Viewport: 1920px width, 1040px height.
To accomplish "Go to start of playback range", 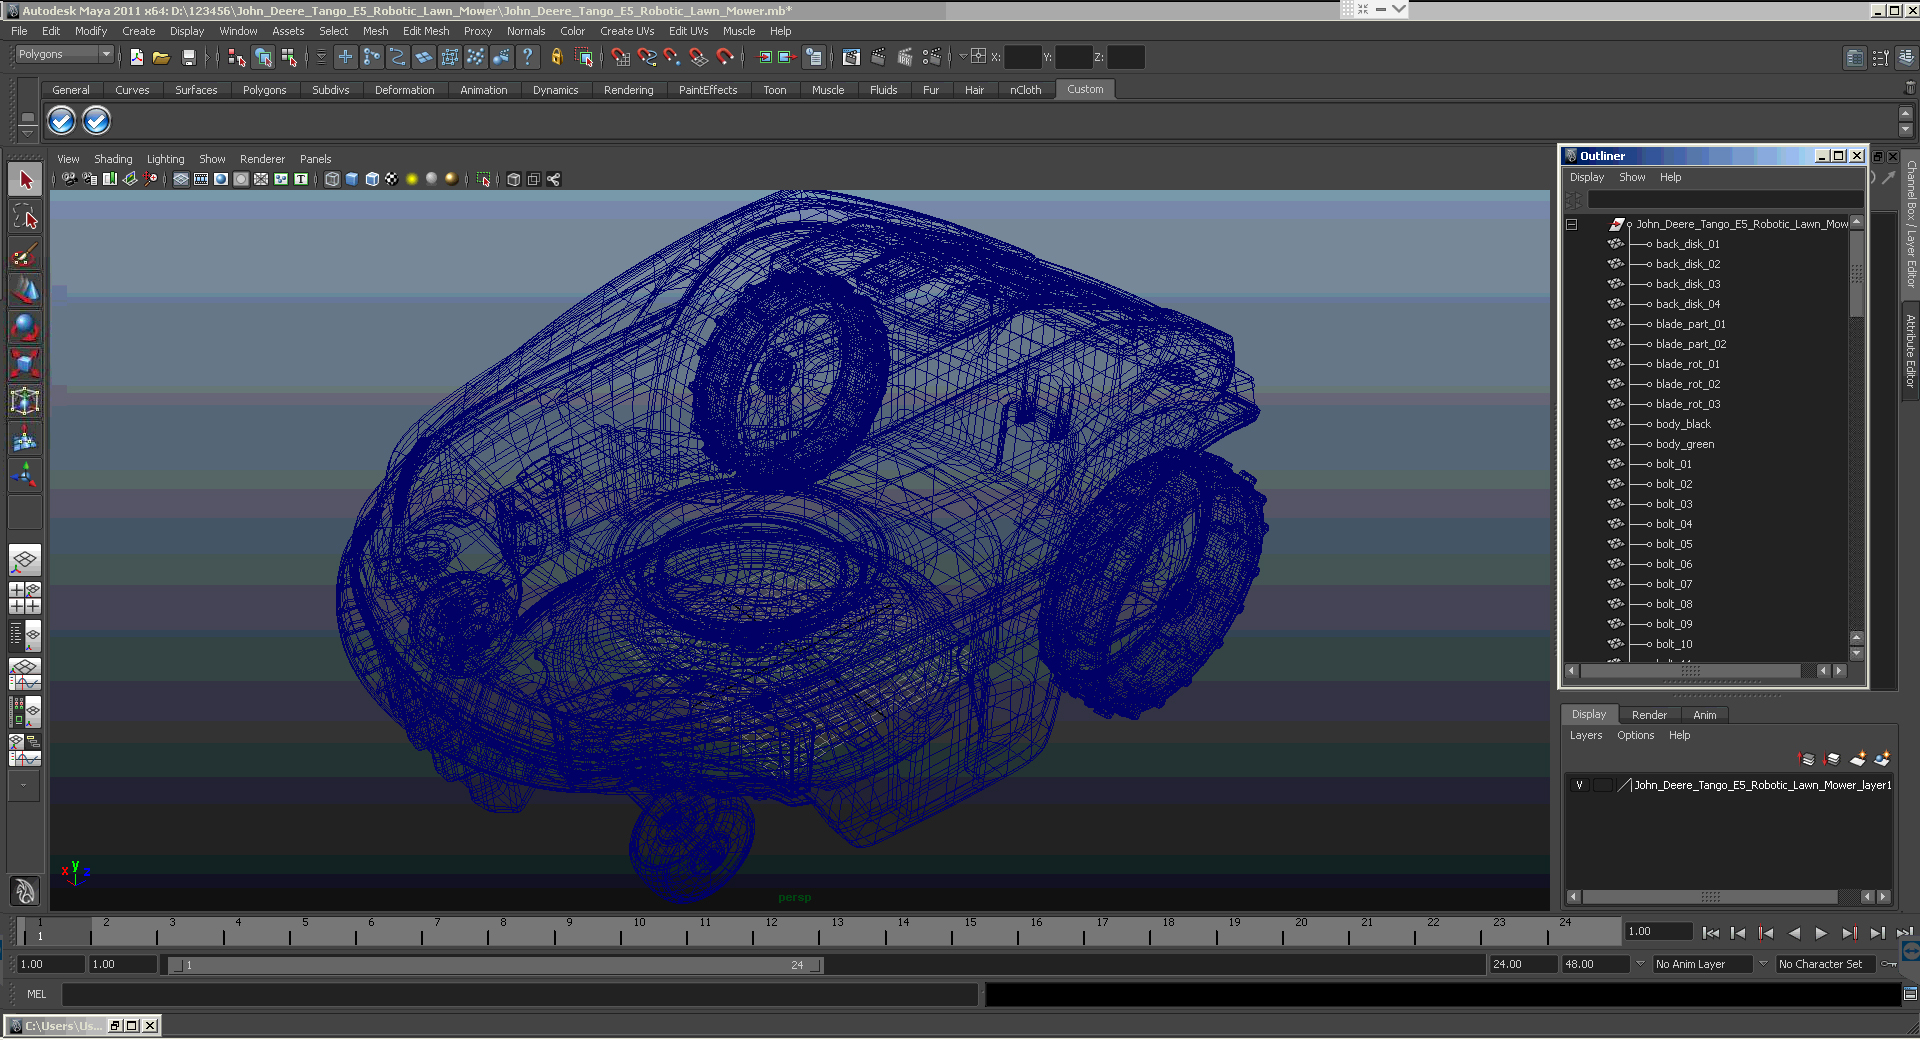I will pyautogui.click(x=1710, y=933).
